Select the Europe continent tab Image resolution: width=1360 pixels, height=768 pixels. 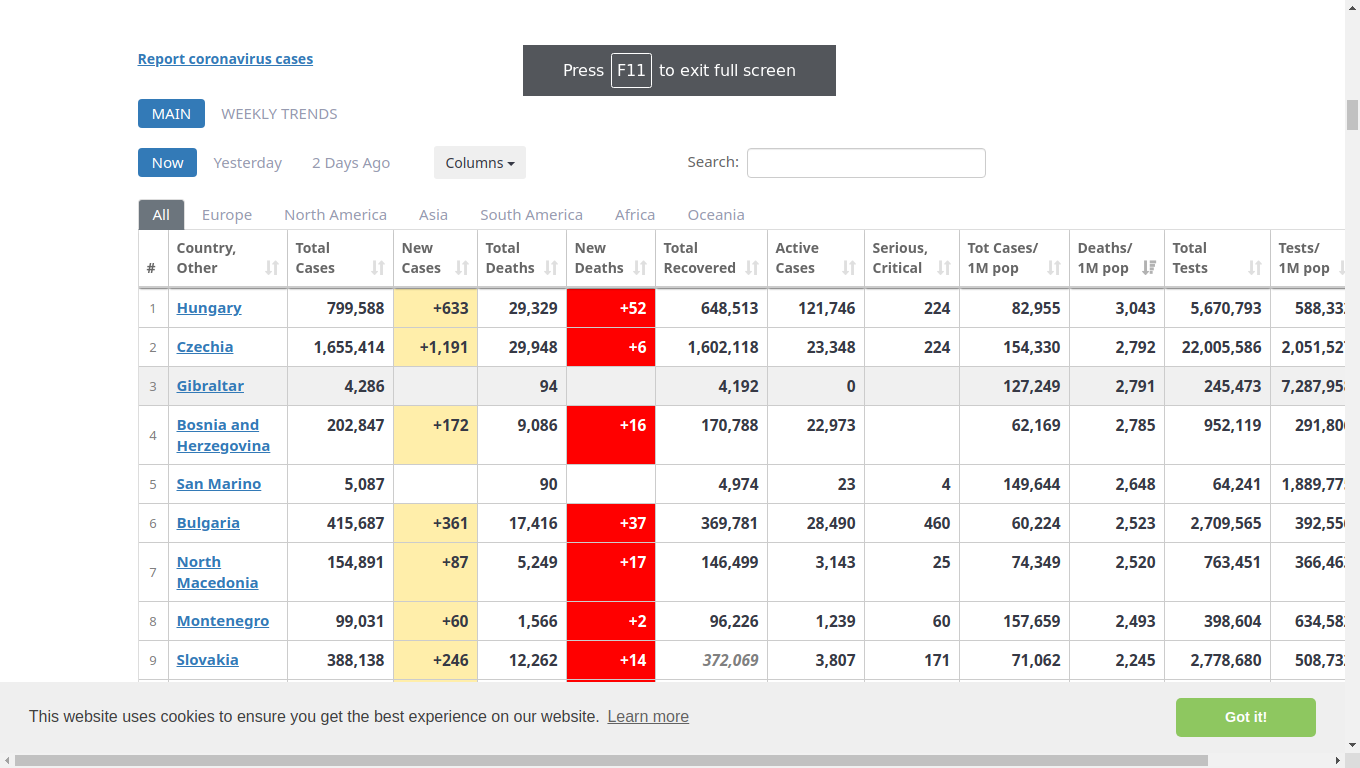[x=227, y=215]
